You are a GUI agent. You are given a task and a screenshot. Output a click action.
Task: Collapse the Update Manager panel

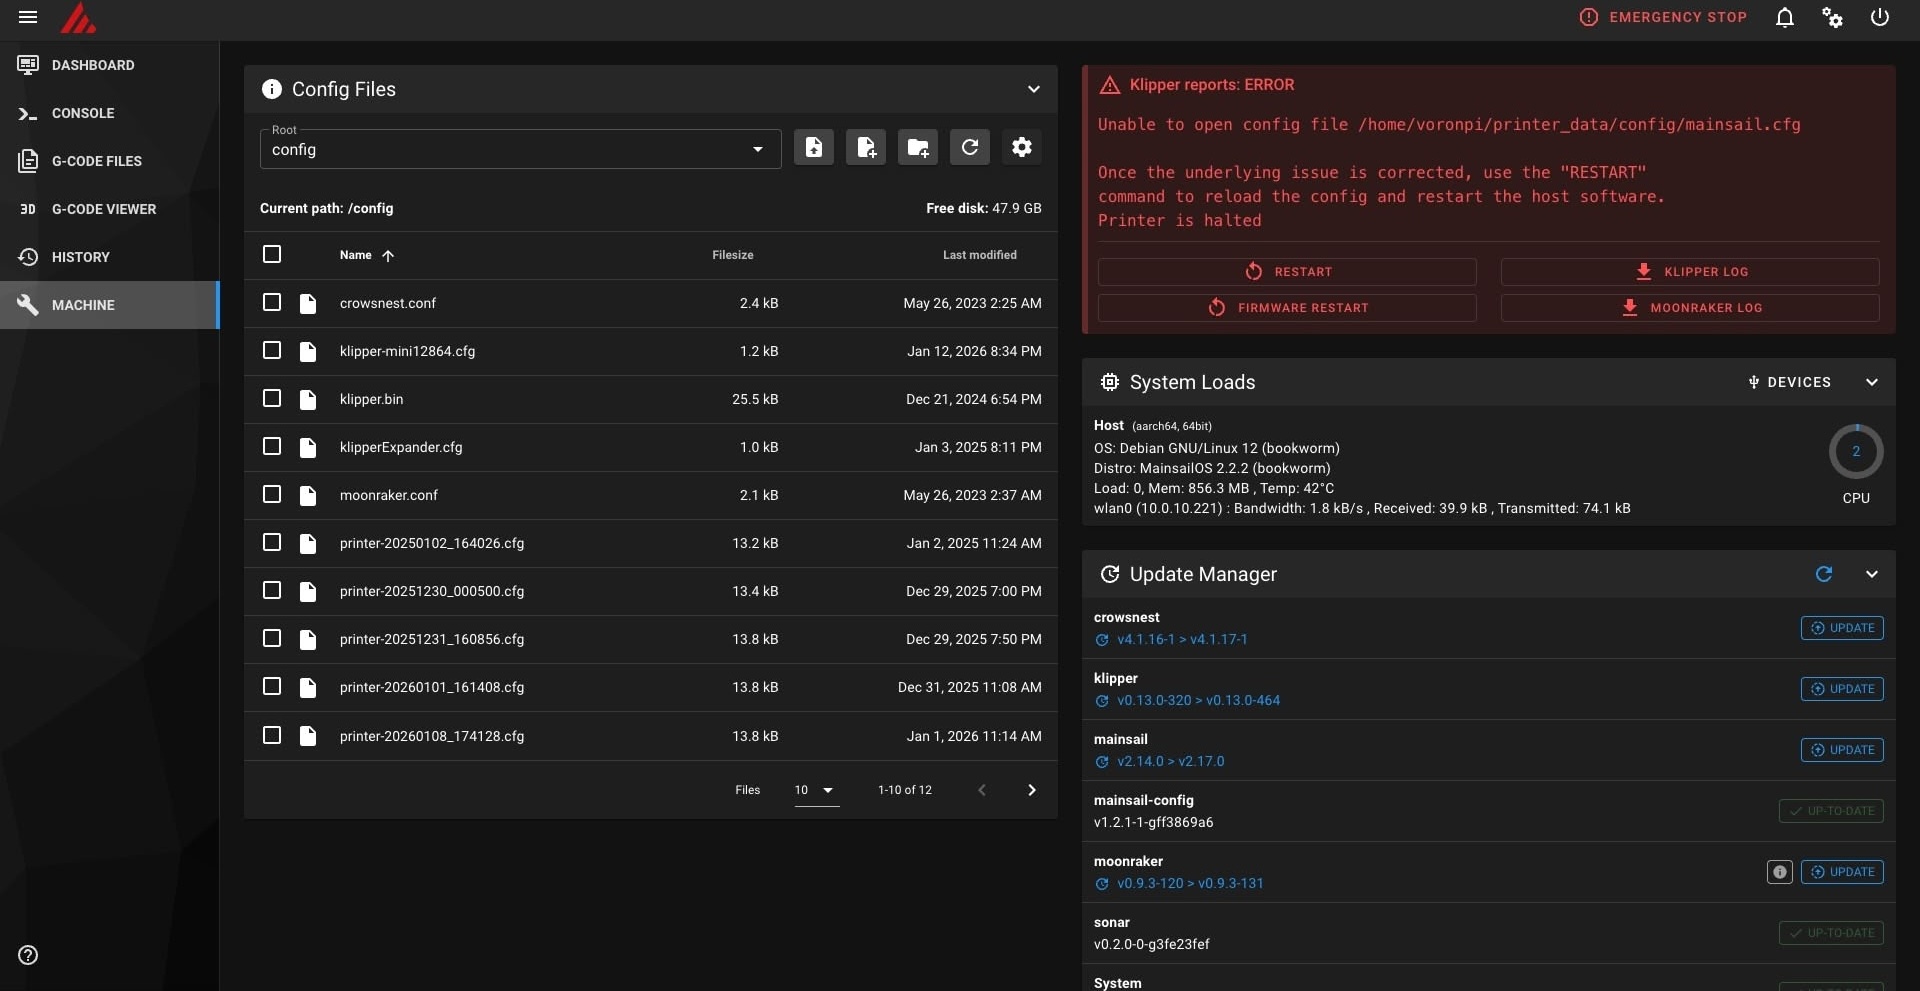tap(1872, 574)
